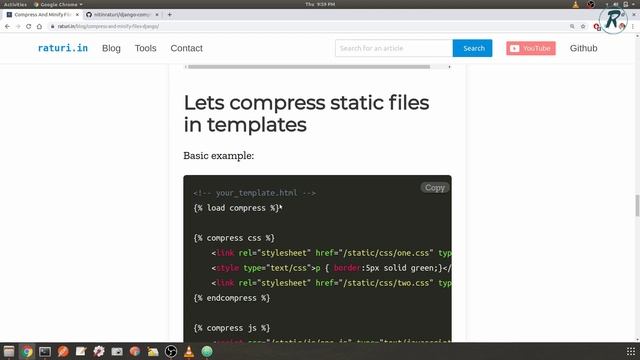Open the Github link in header

click(583, 48)
